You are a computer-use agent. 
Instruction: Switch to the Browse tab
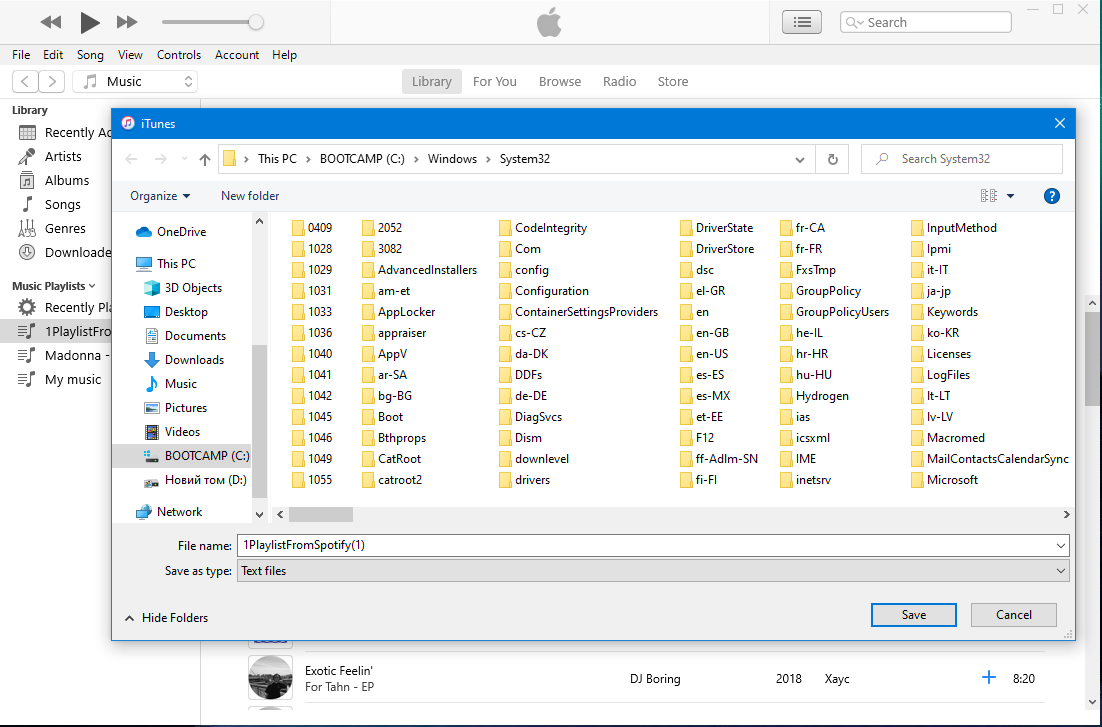(560, 82)
